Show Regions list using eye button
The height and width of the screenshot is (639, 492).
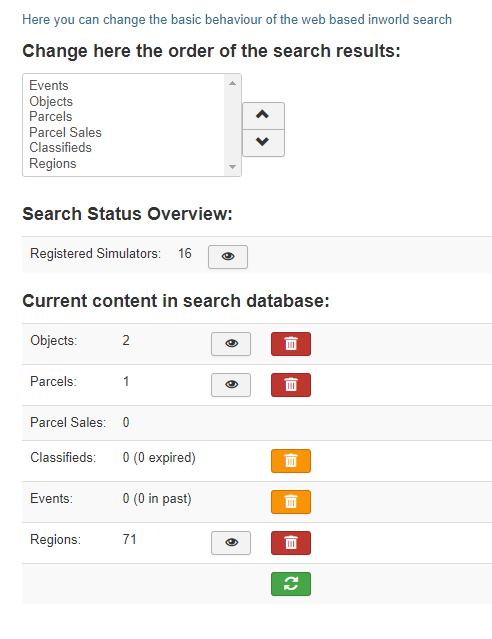[231, 543]
